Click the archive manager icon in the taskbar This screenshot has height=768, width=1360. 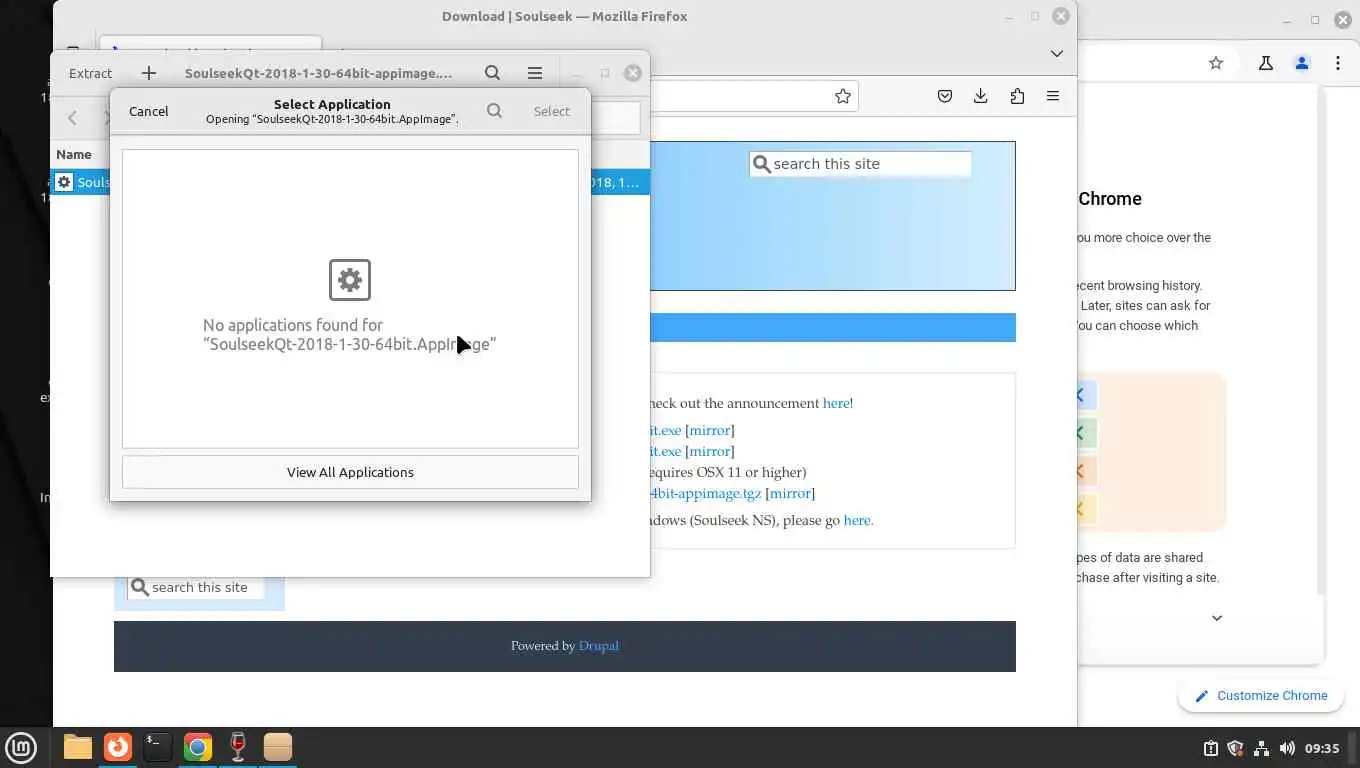(277, 747)
